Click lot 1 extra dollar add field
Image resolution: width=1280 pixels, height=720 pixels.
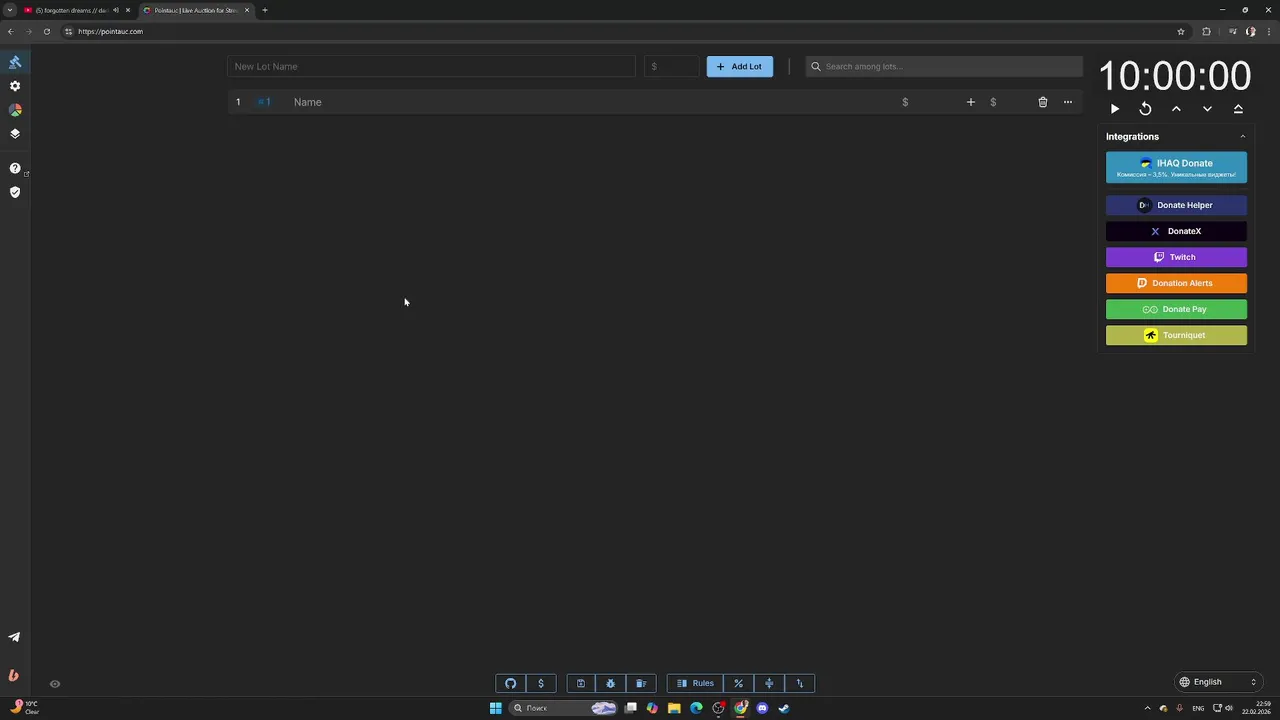[1005, 102]
